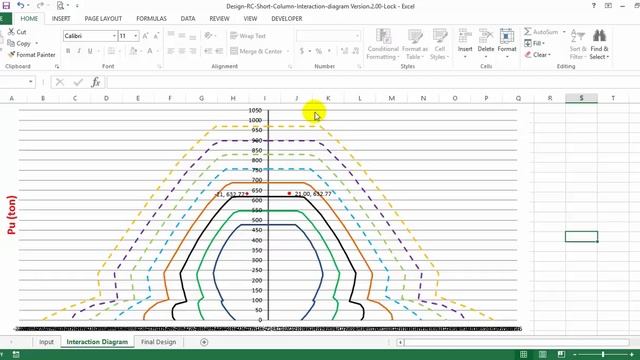Open the Format cells menu icon
The width and height of the screenshot is (640, 360).
(x=507, y=36)
